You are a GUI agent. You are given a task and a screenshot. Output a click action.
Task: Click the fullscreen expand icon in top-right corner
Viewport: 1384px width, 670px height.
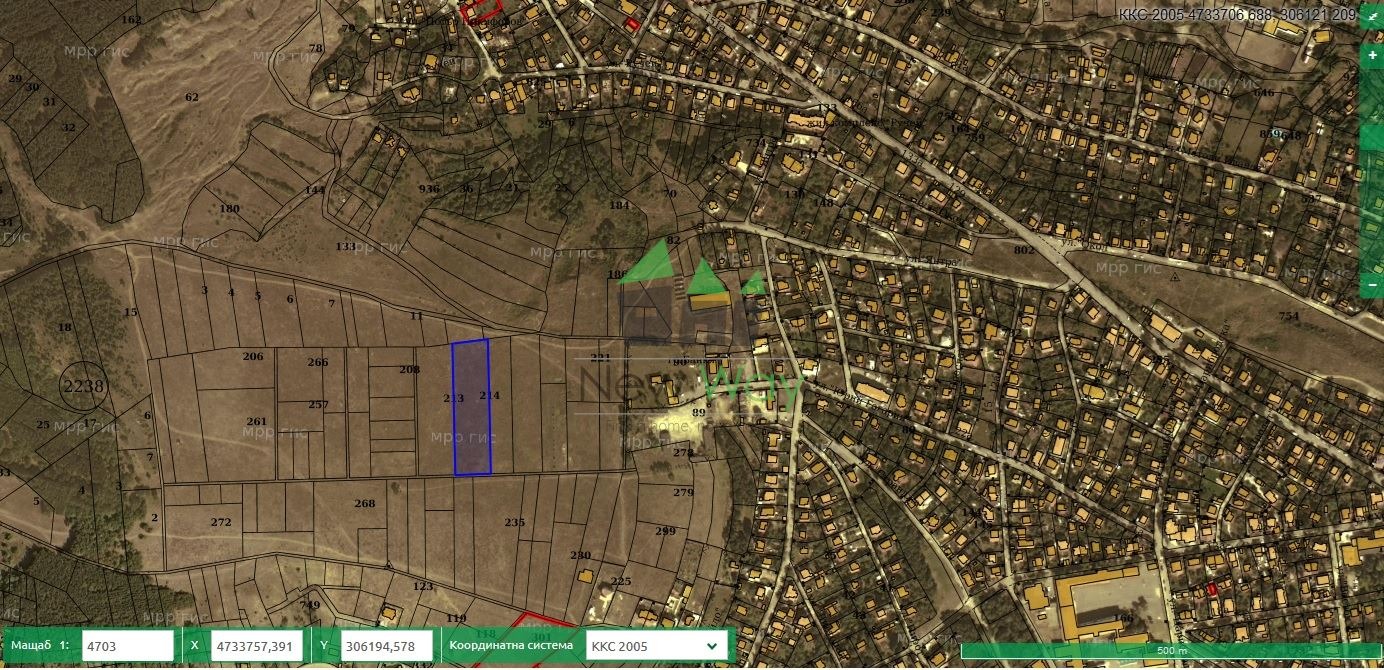coord(1373,18)
